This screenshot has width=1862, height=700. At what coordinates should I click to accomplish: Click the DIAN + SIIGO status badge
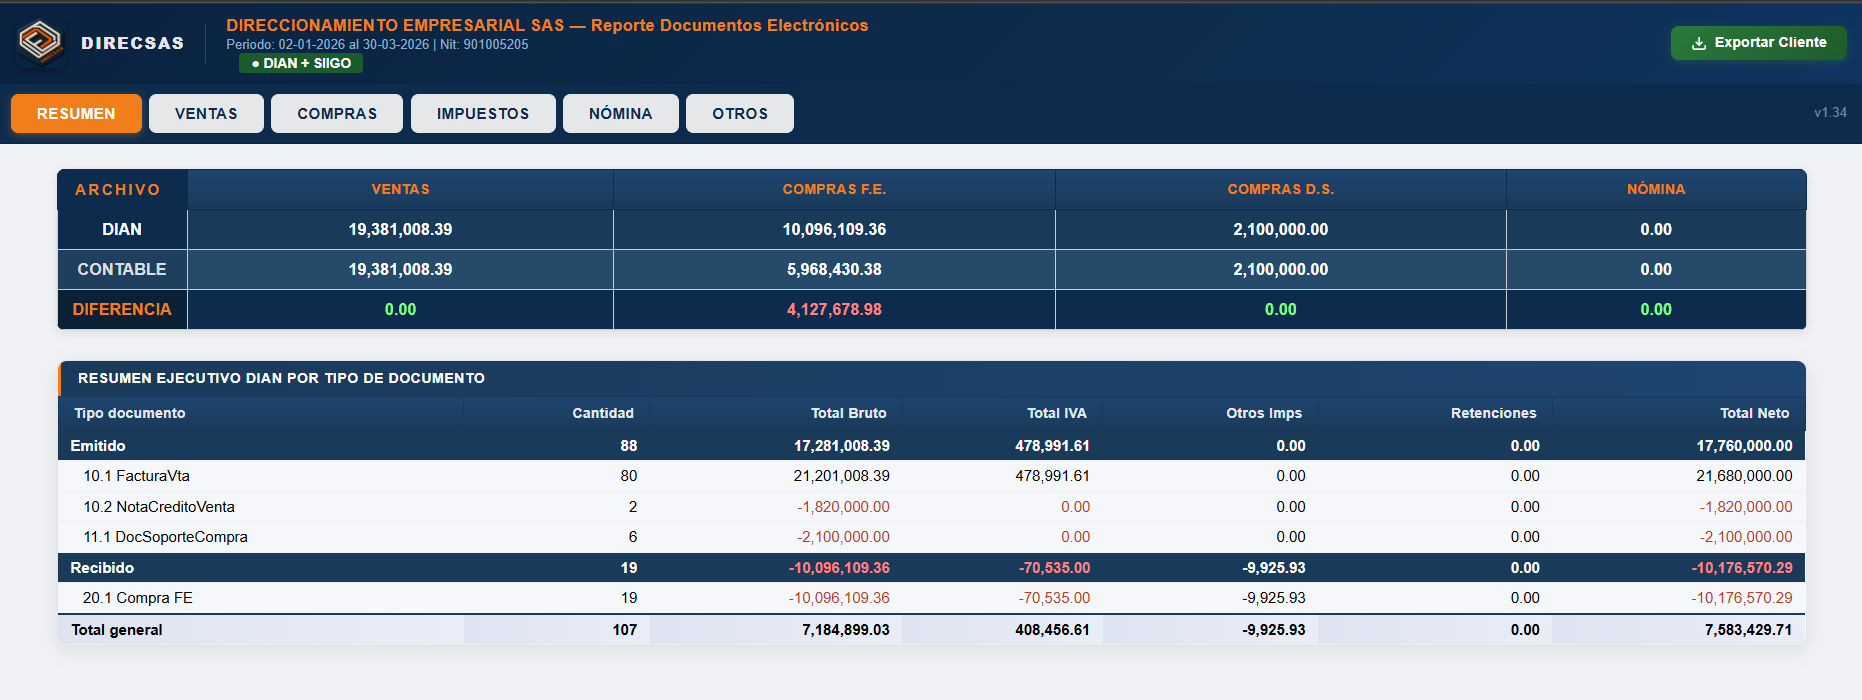point(301,63)
